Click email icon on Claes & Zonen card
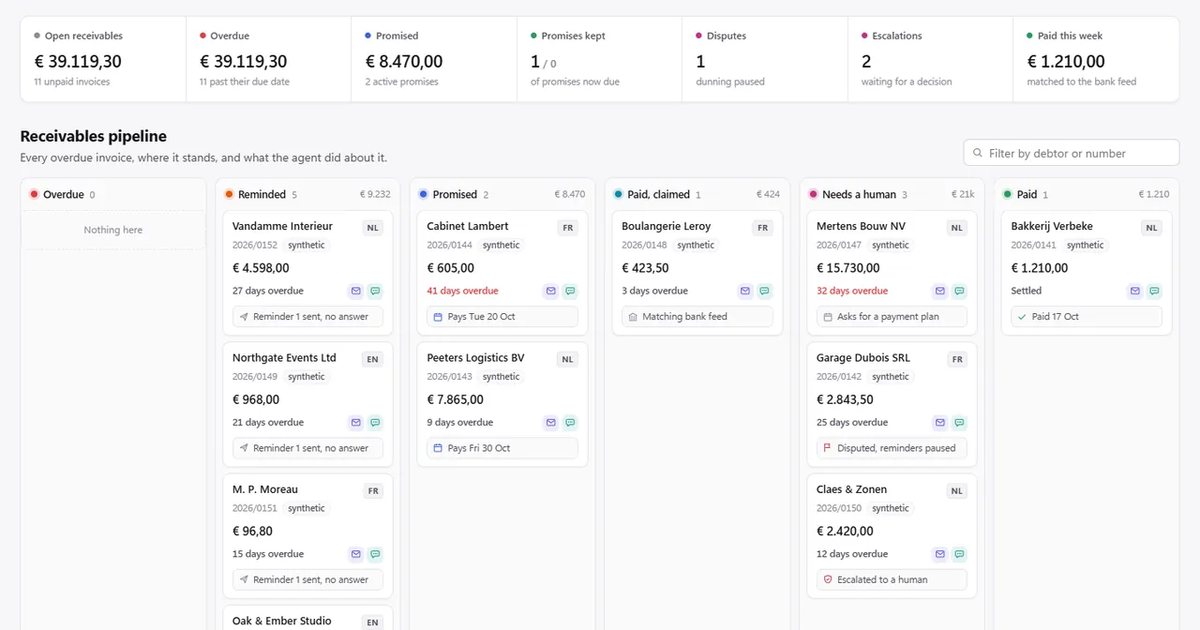Viewport: 1200px width, 630px height. pyautogui.click(x=940, y=554)
